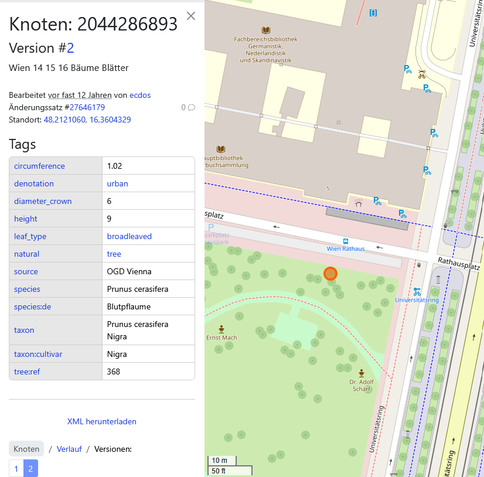Open the denotation tag key
484x477 pixels.
tap(34, 184)
